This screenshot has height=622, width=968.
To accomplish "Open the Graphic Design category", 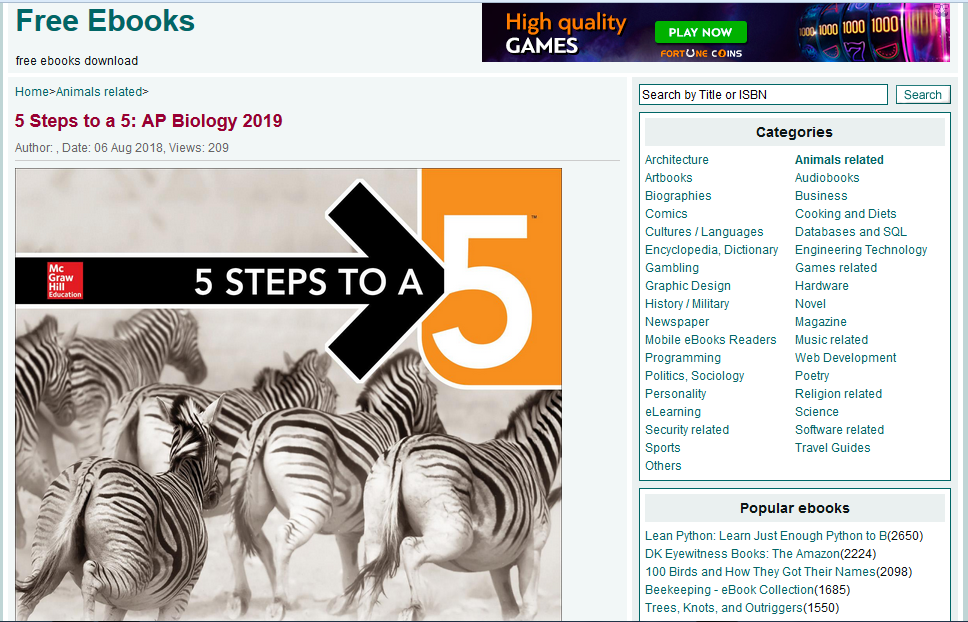I will (x=688, y=285).
